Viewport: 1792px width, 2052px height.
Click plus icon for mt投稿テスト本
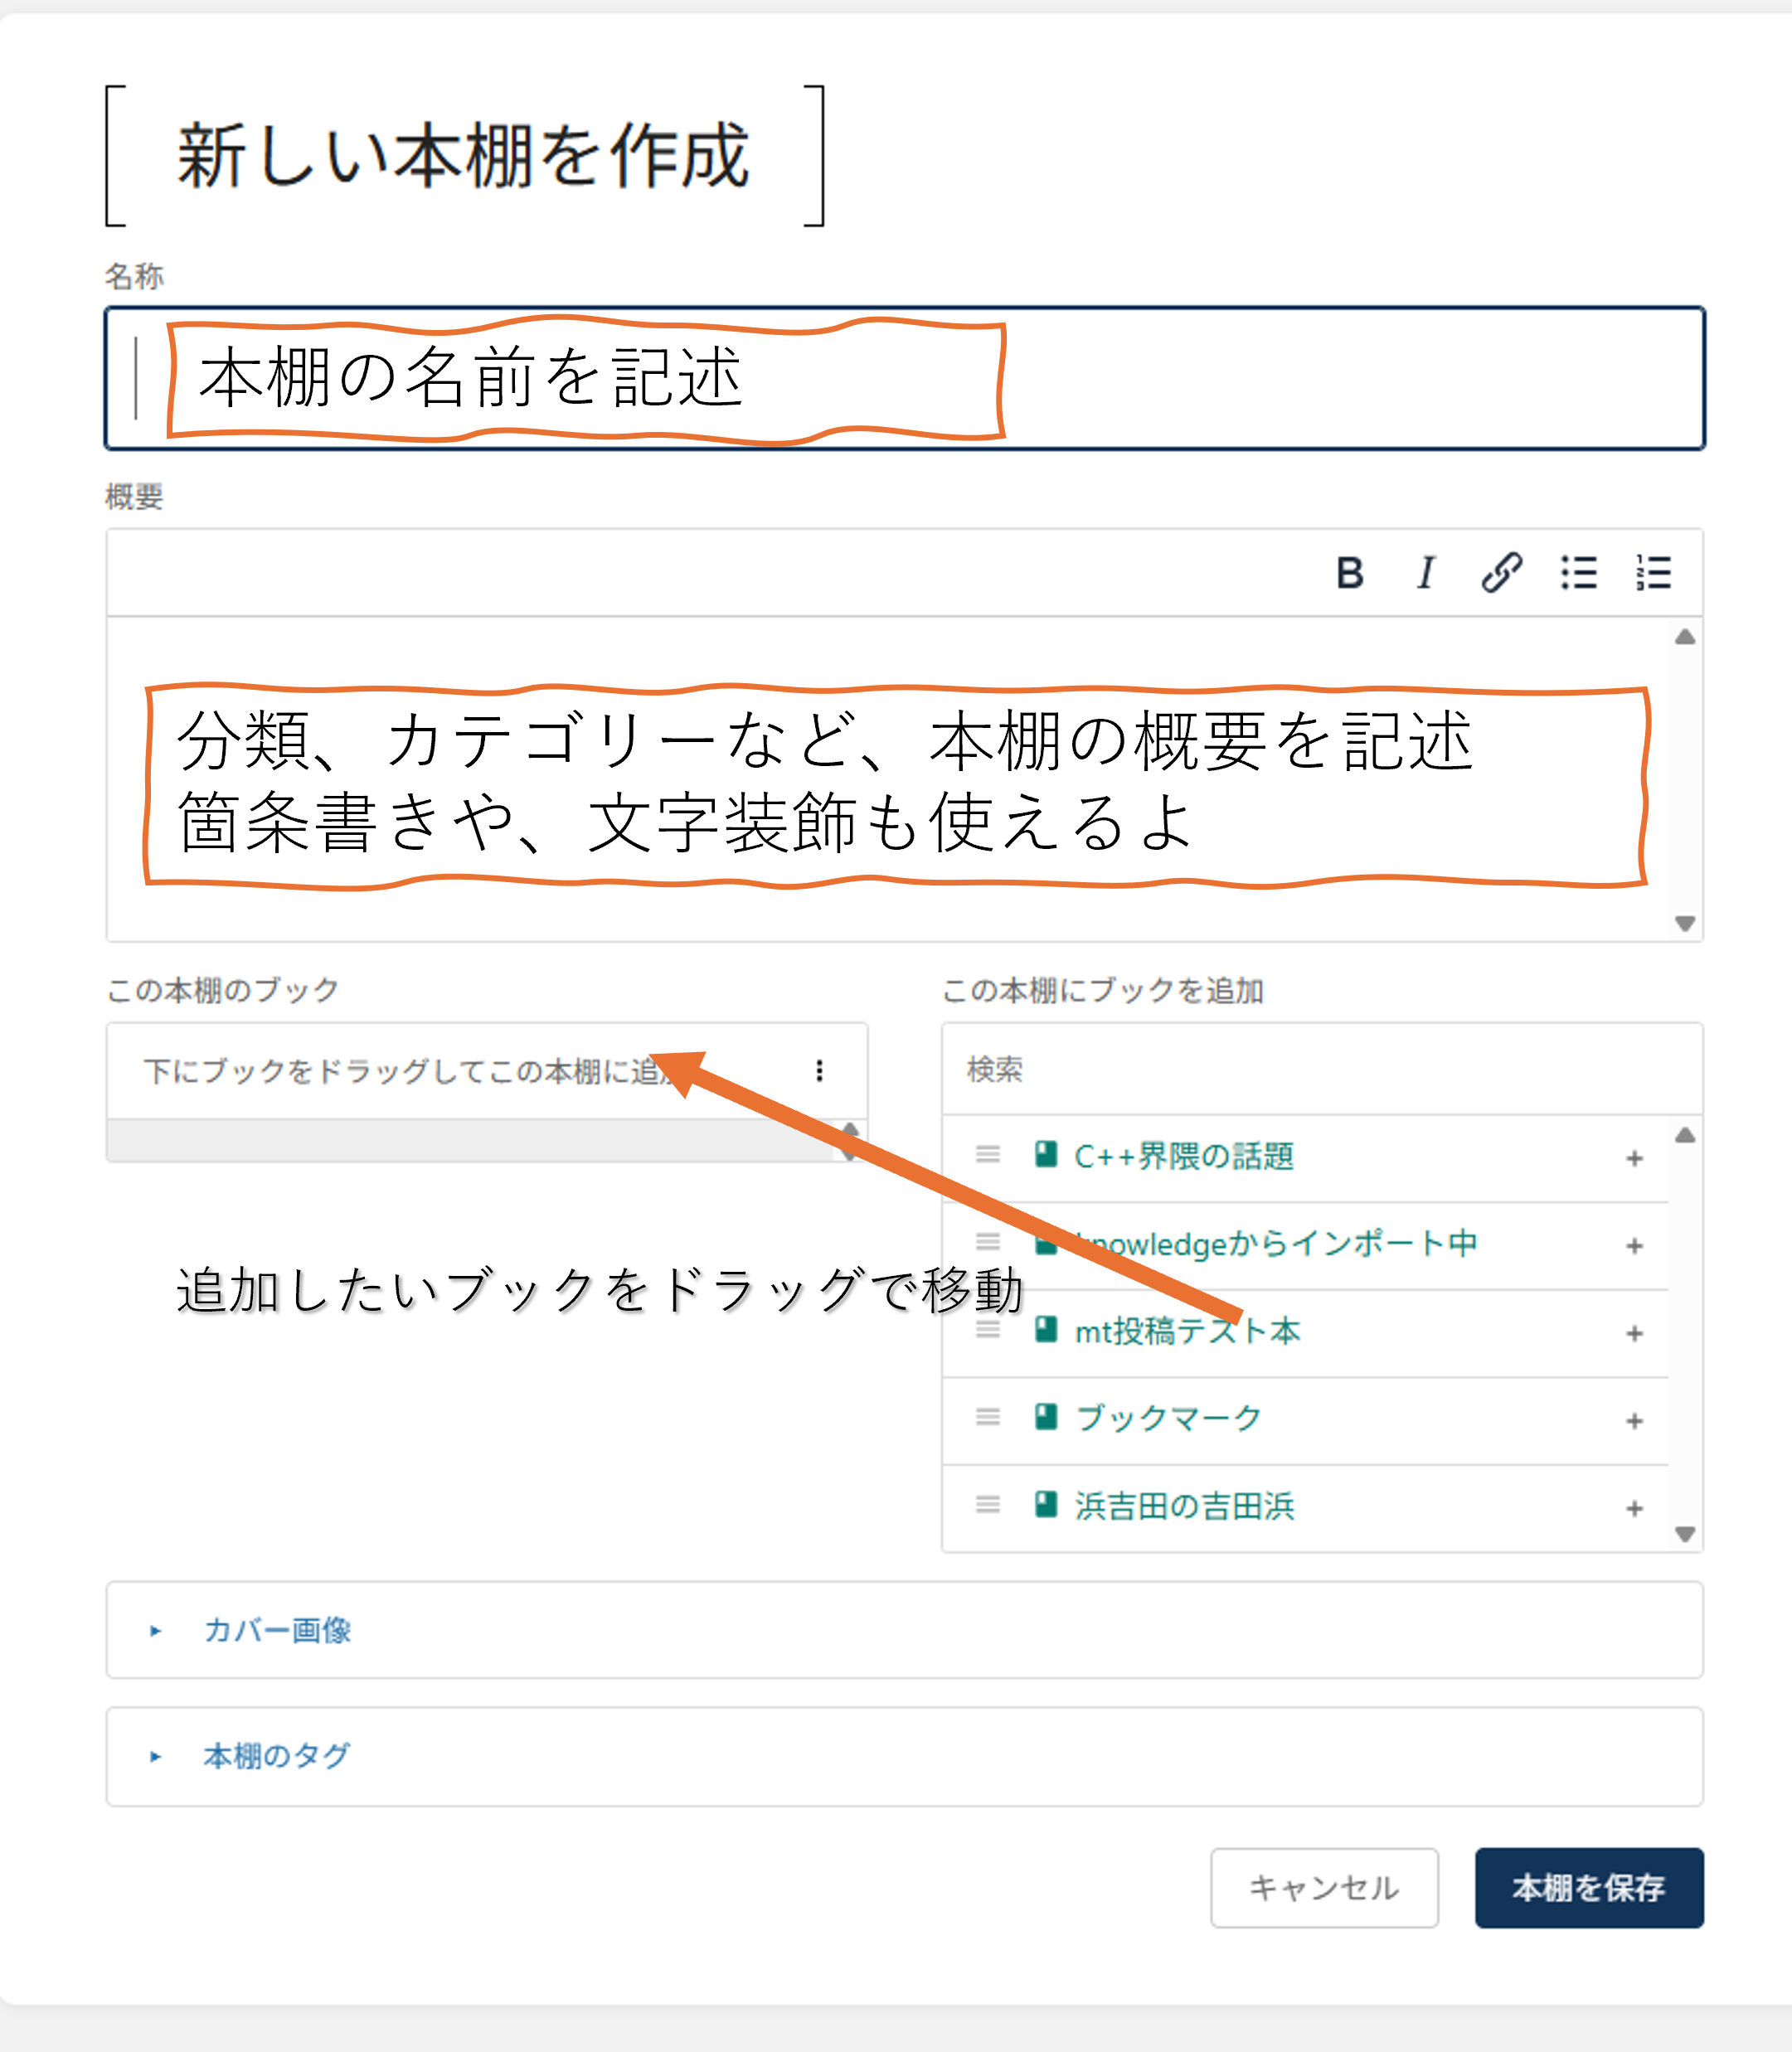coord(1634,1333)
